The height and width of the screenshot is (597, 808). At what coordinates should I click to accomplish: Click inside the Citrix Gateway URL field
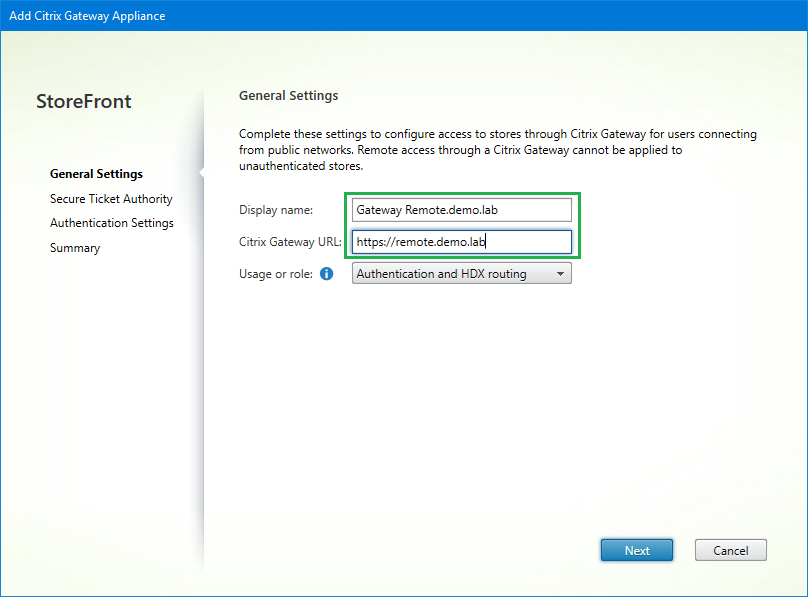[461, 242]
